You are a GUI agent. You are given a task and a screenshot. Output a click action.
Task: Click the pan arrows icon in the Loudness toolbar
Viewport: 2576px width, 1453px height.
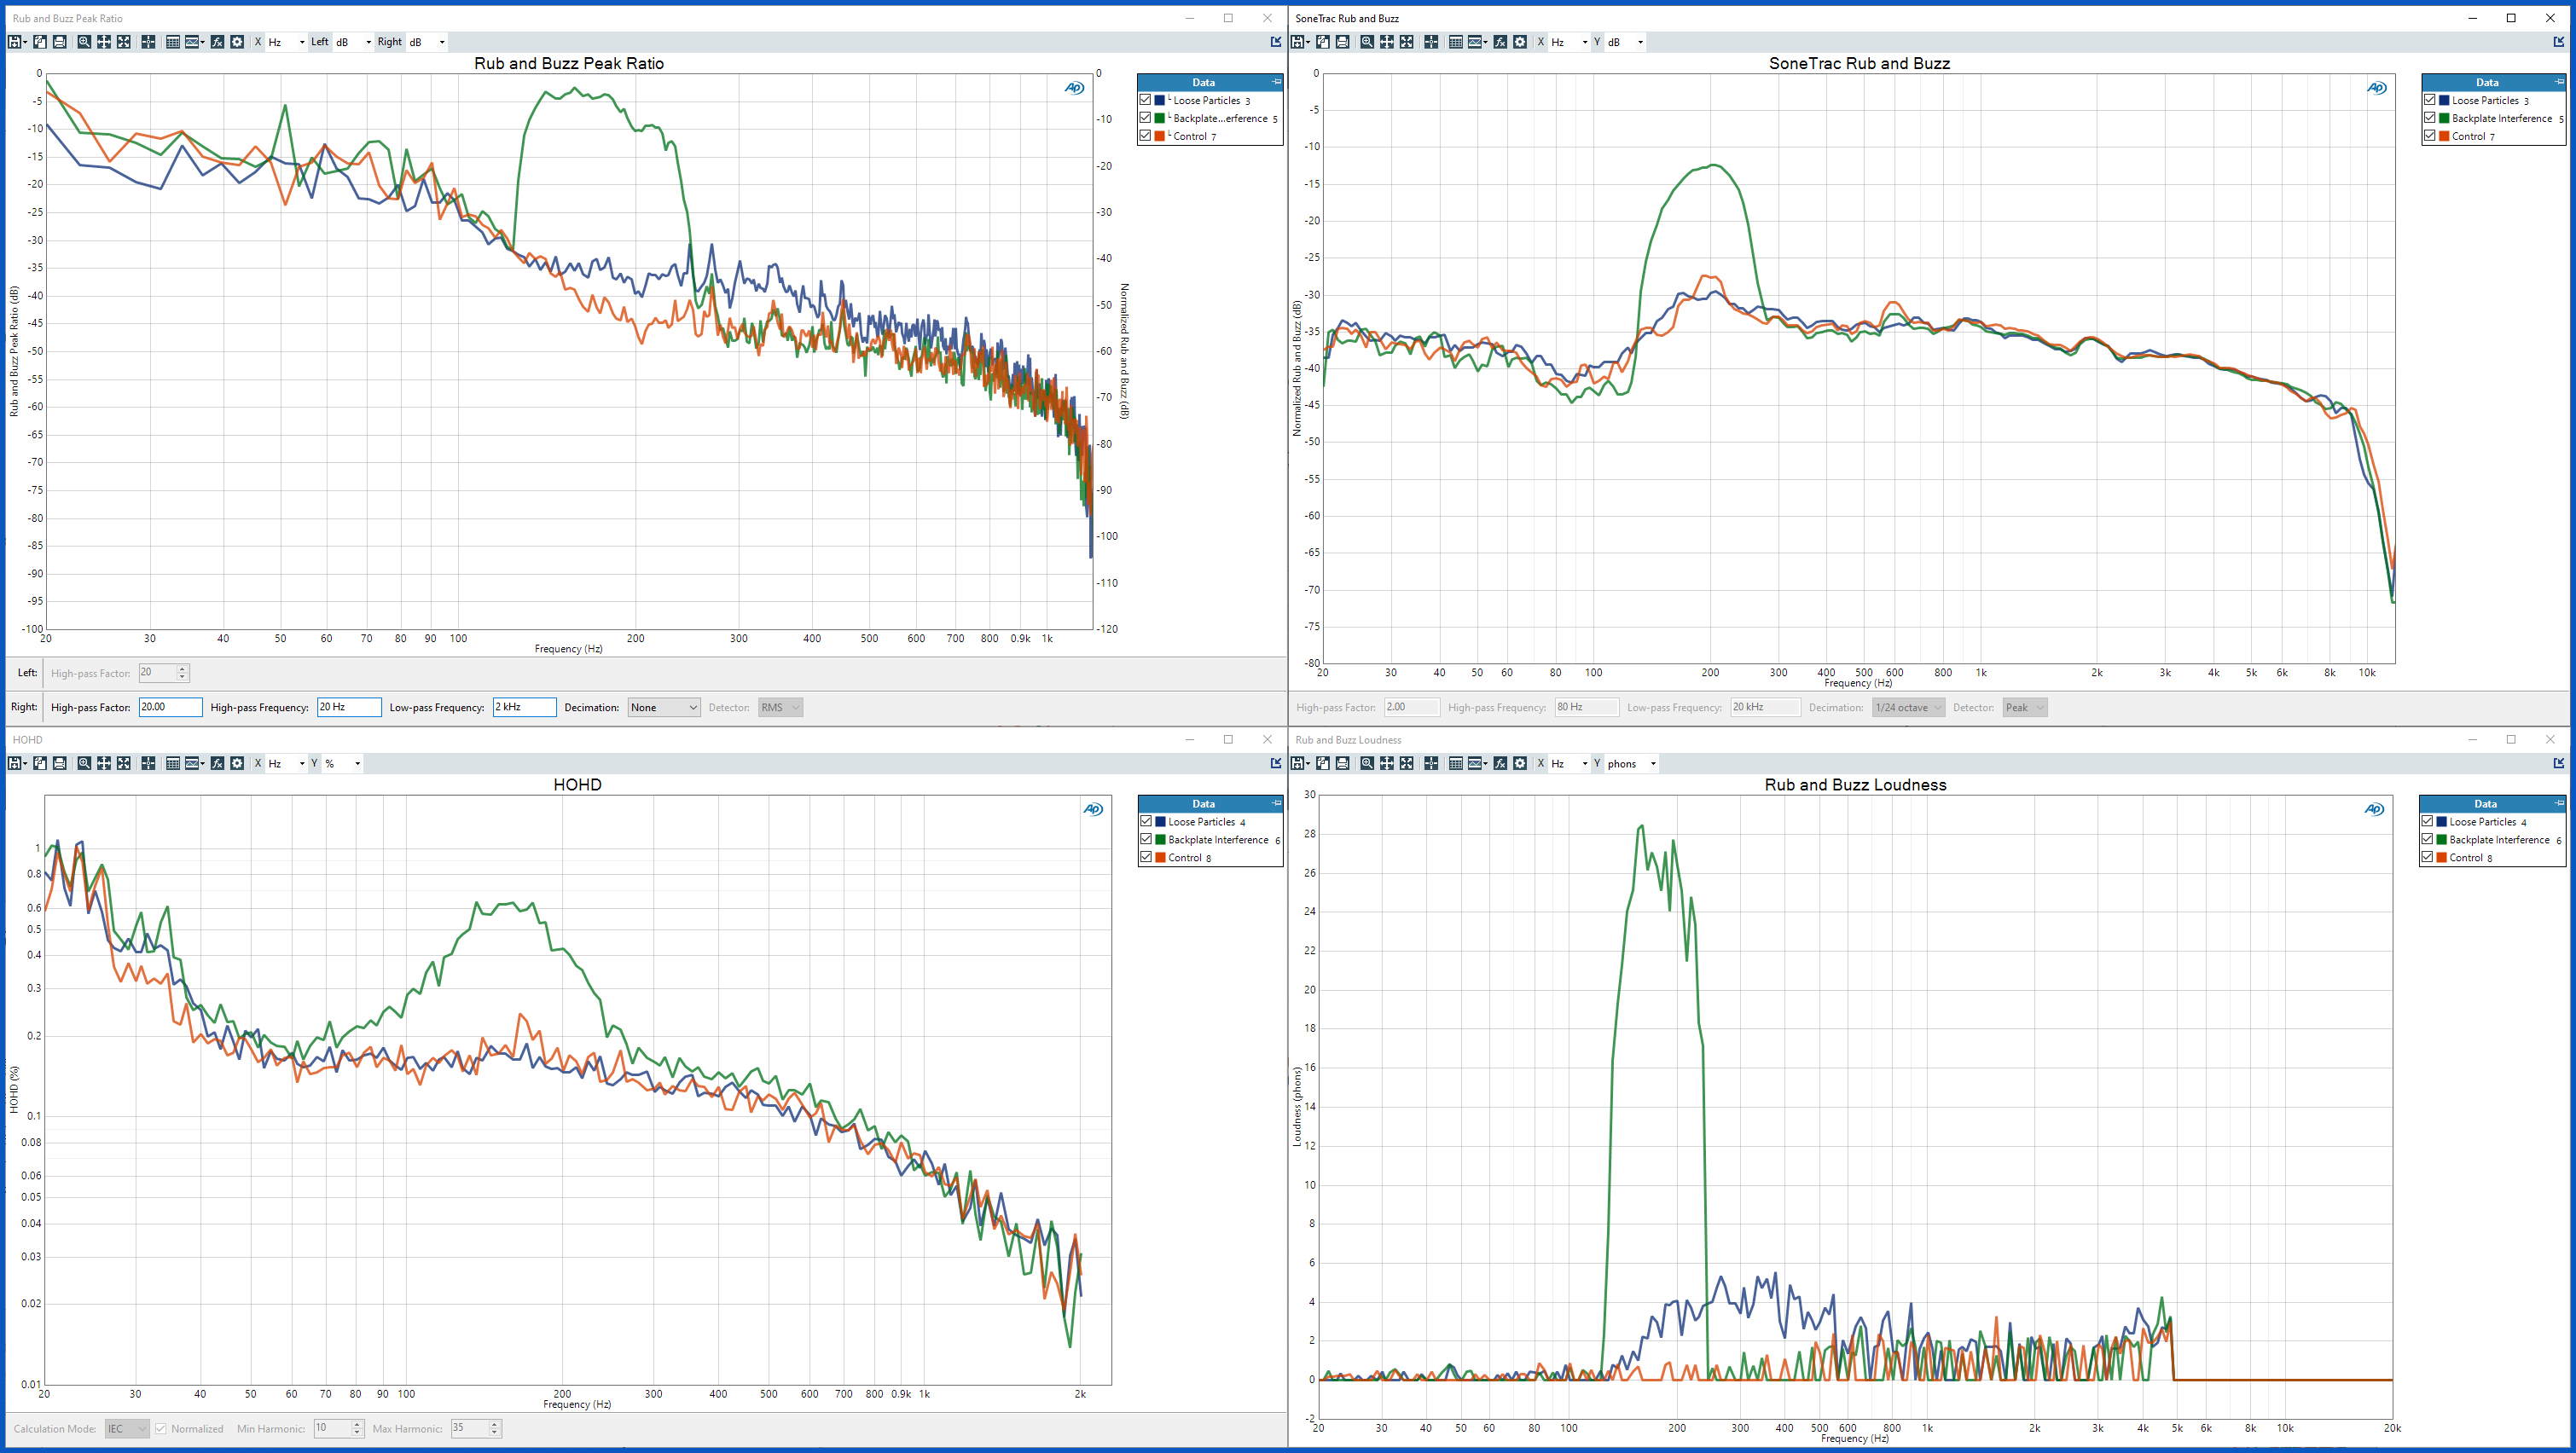(x=1387, y=763)
